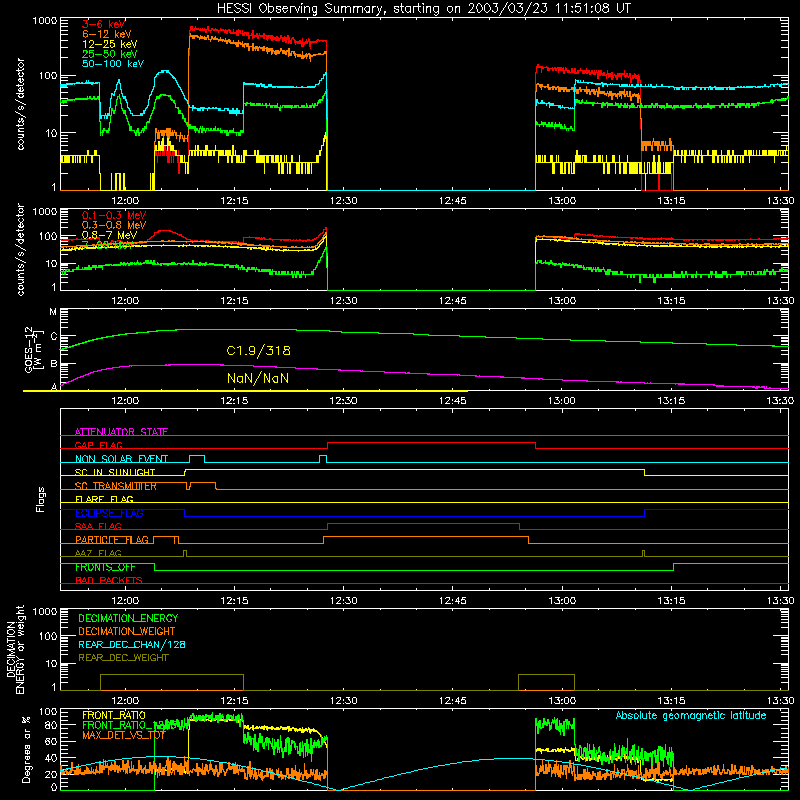800x800 pixels.
Task: Click the NaN/NaN GOES annotation
Action: click(x=258, y=378)
